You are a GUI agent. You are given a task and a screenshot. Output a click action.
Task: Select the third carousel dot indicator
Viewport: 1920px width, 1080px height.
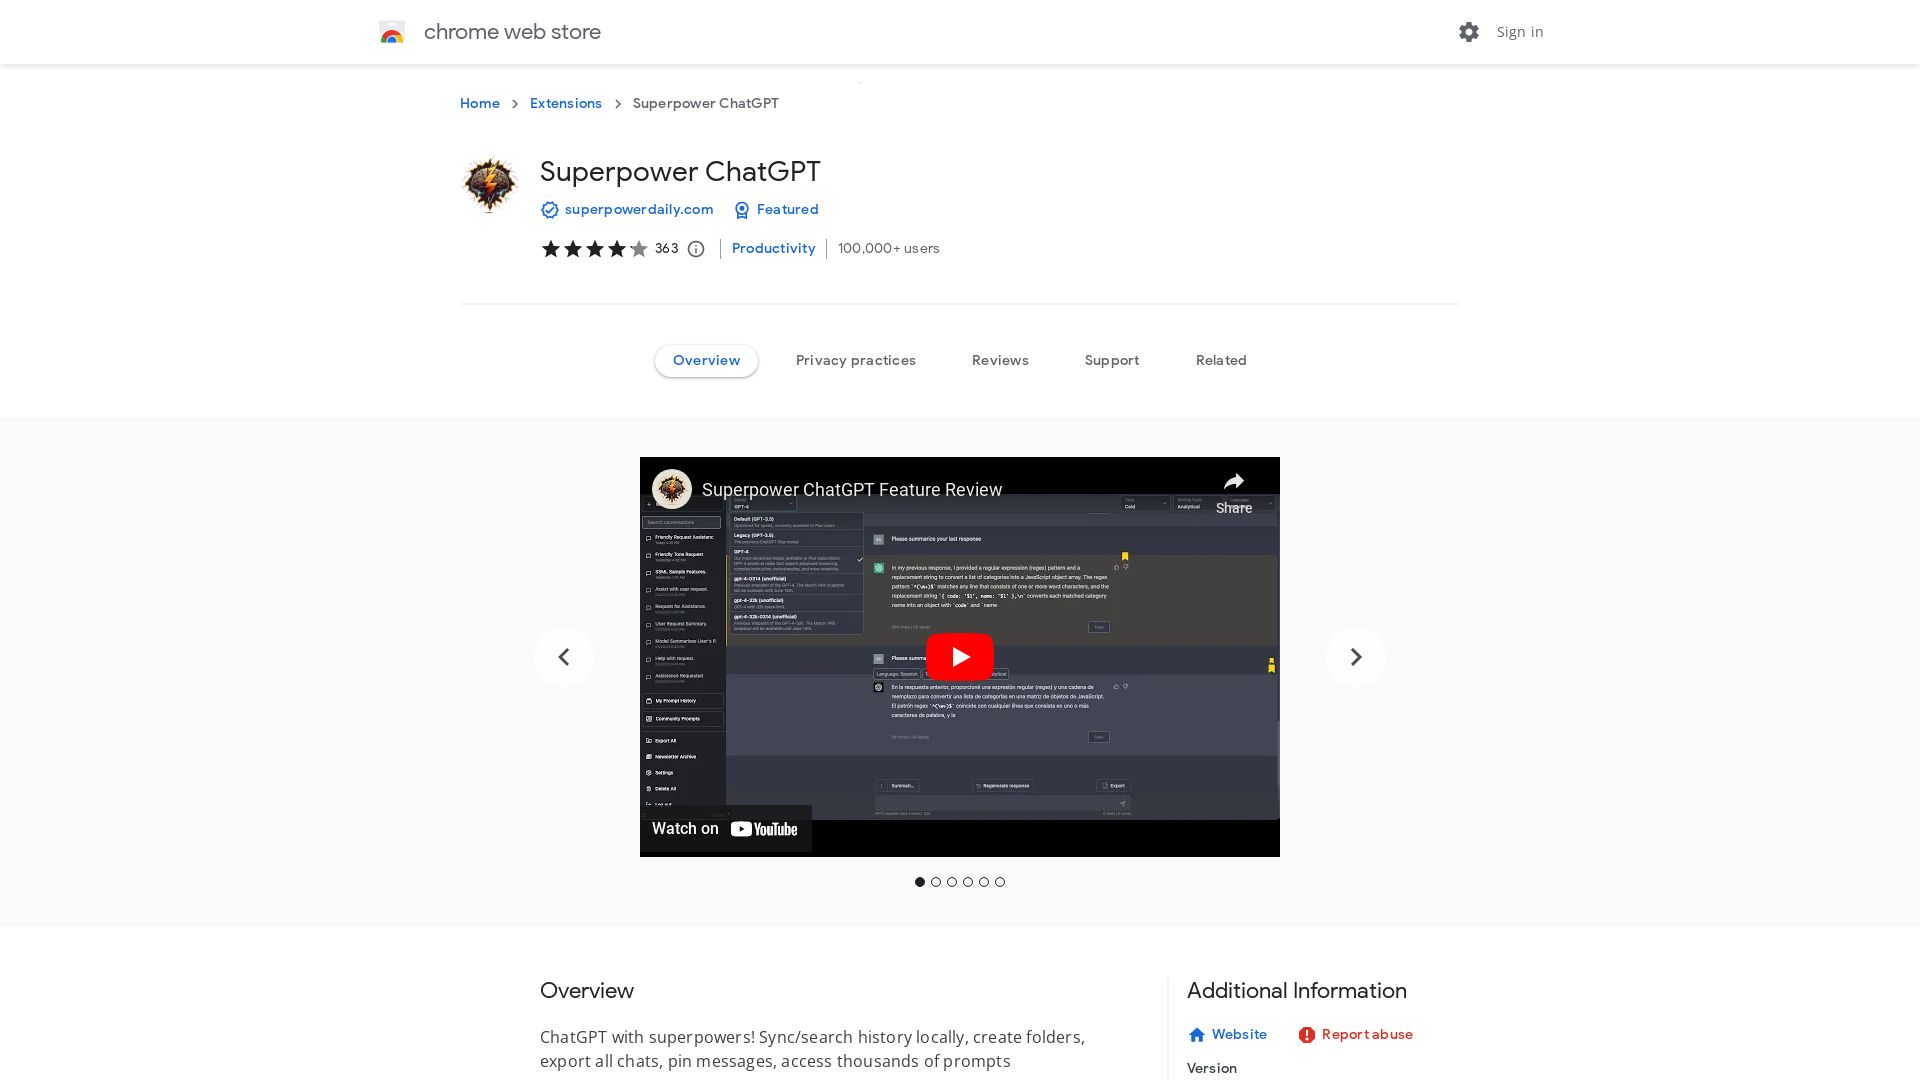[x=951, y=882]
